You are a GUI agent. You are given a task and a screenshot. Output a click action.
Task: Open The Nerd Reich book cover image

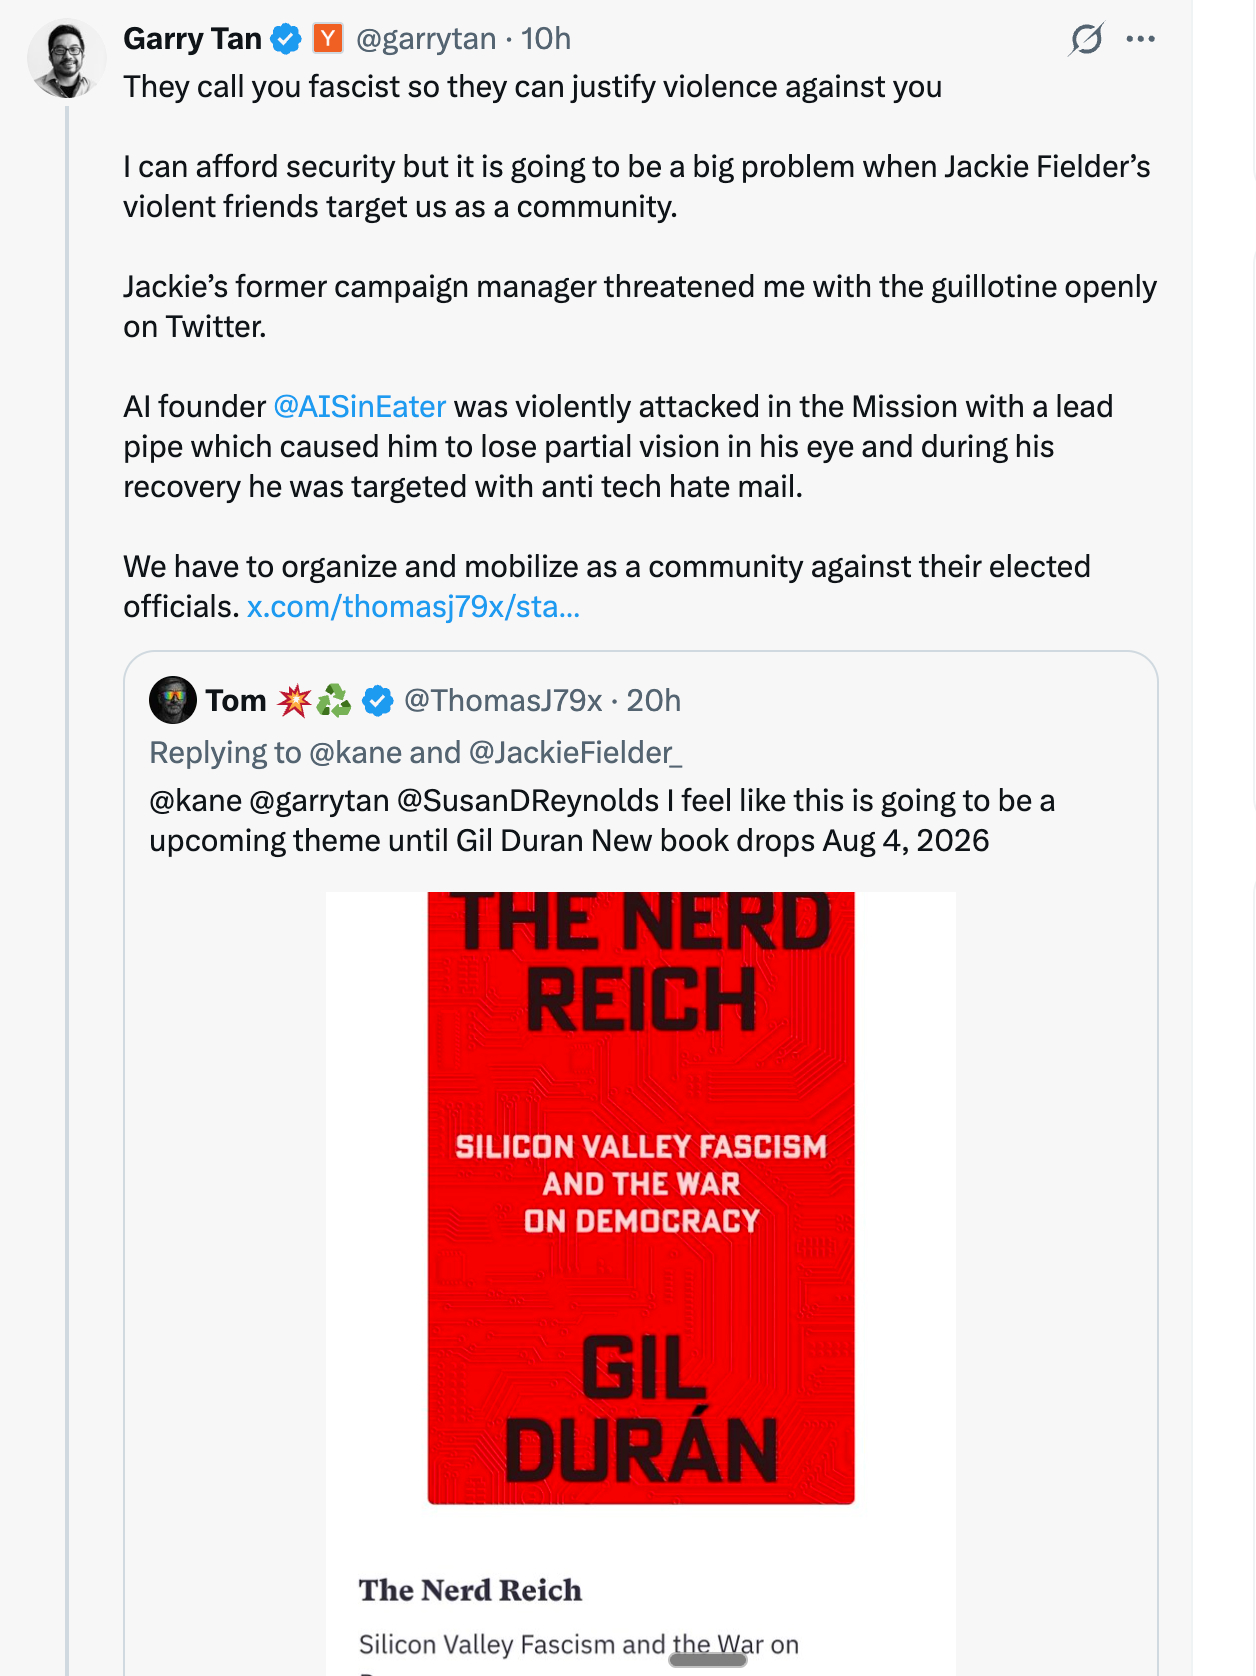coord(641,1197)
